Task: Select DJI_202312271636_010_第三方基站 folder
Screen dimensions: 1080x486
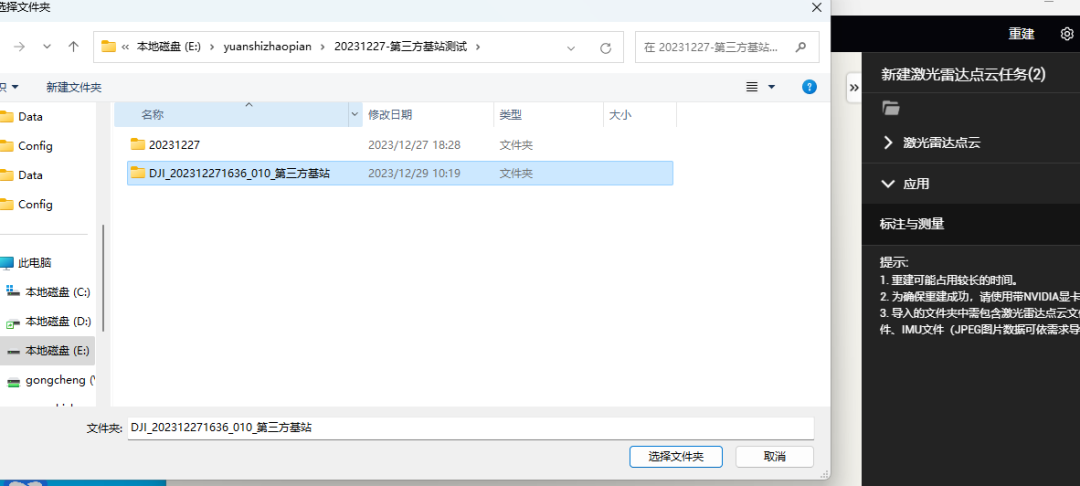Action: click(400, 173)
